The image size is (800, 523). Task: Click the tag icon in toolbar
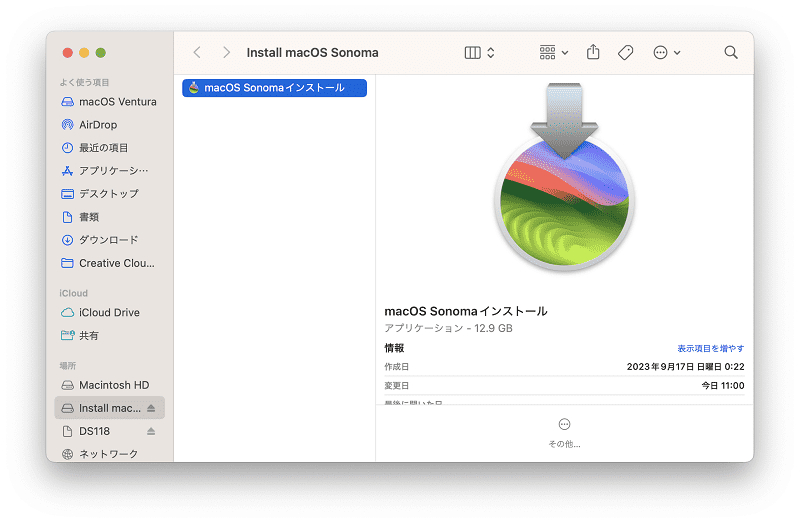(x=626, y=53)
